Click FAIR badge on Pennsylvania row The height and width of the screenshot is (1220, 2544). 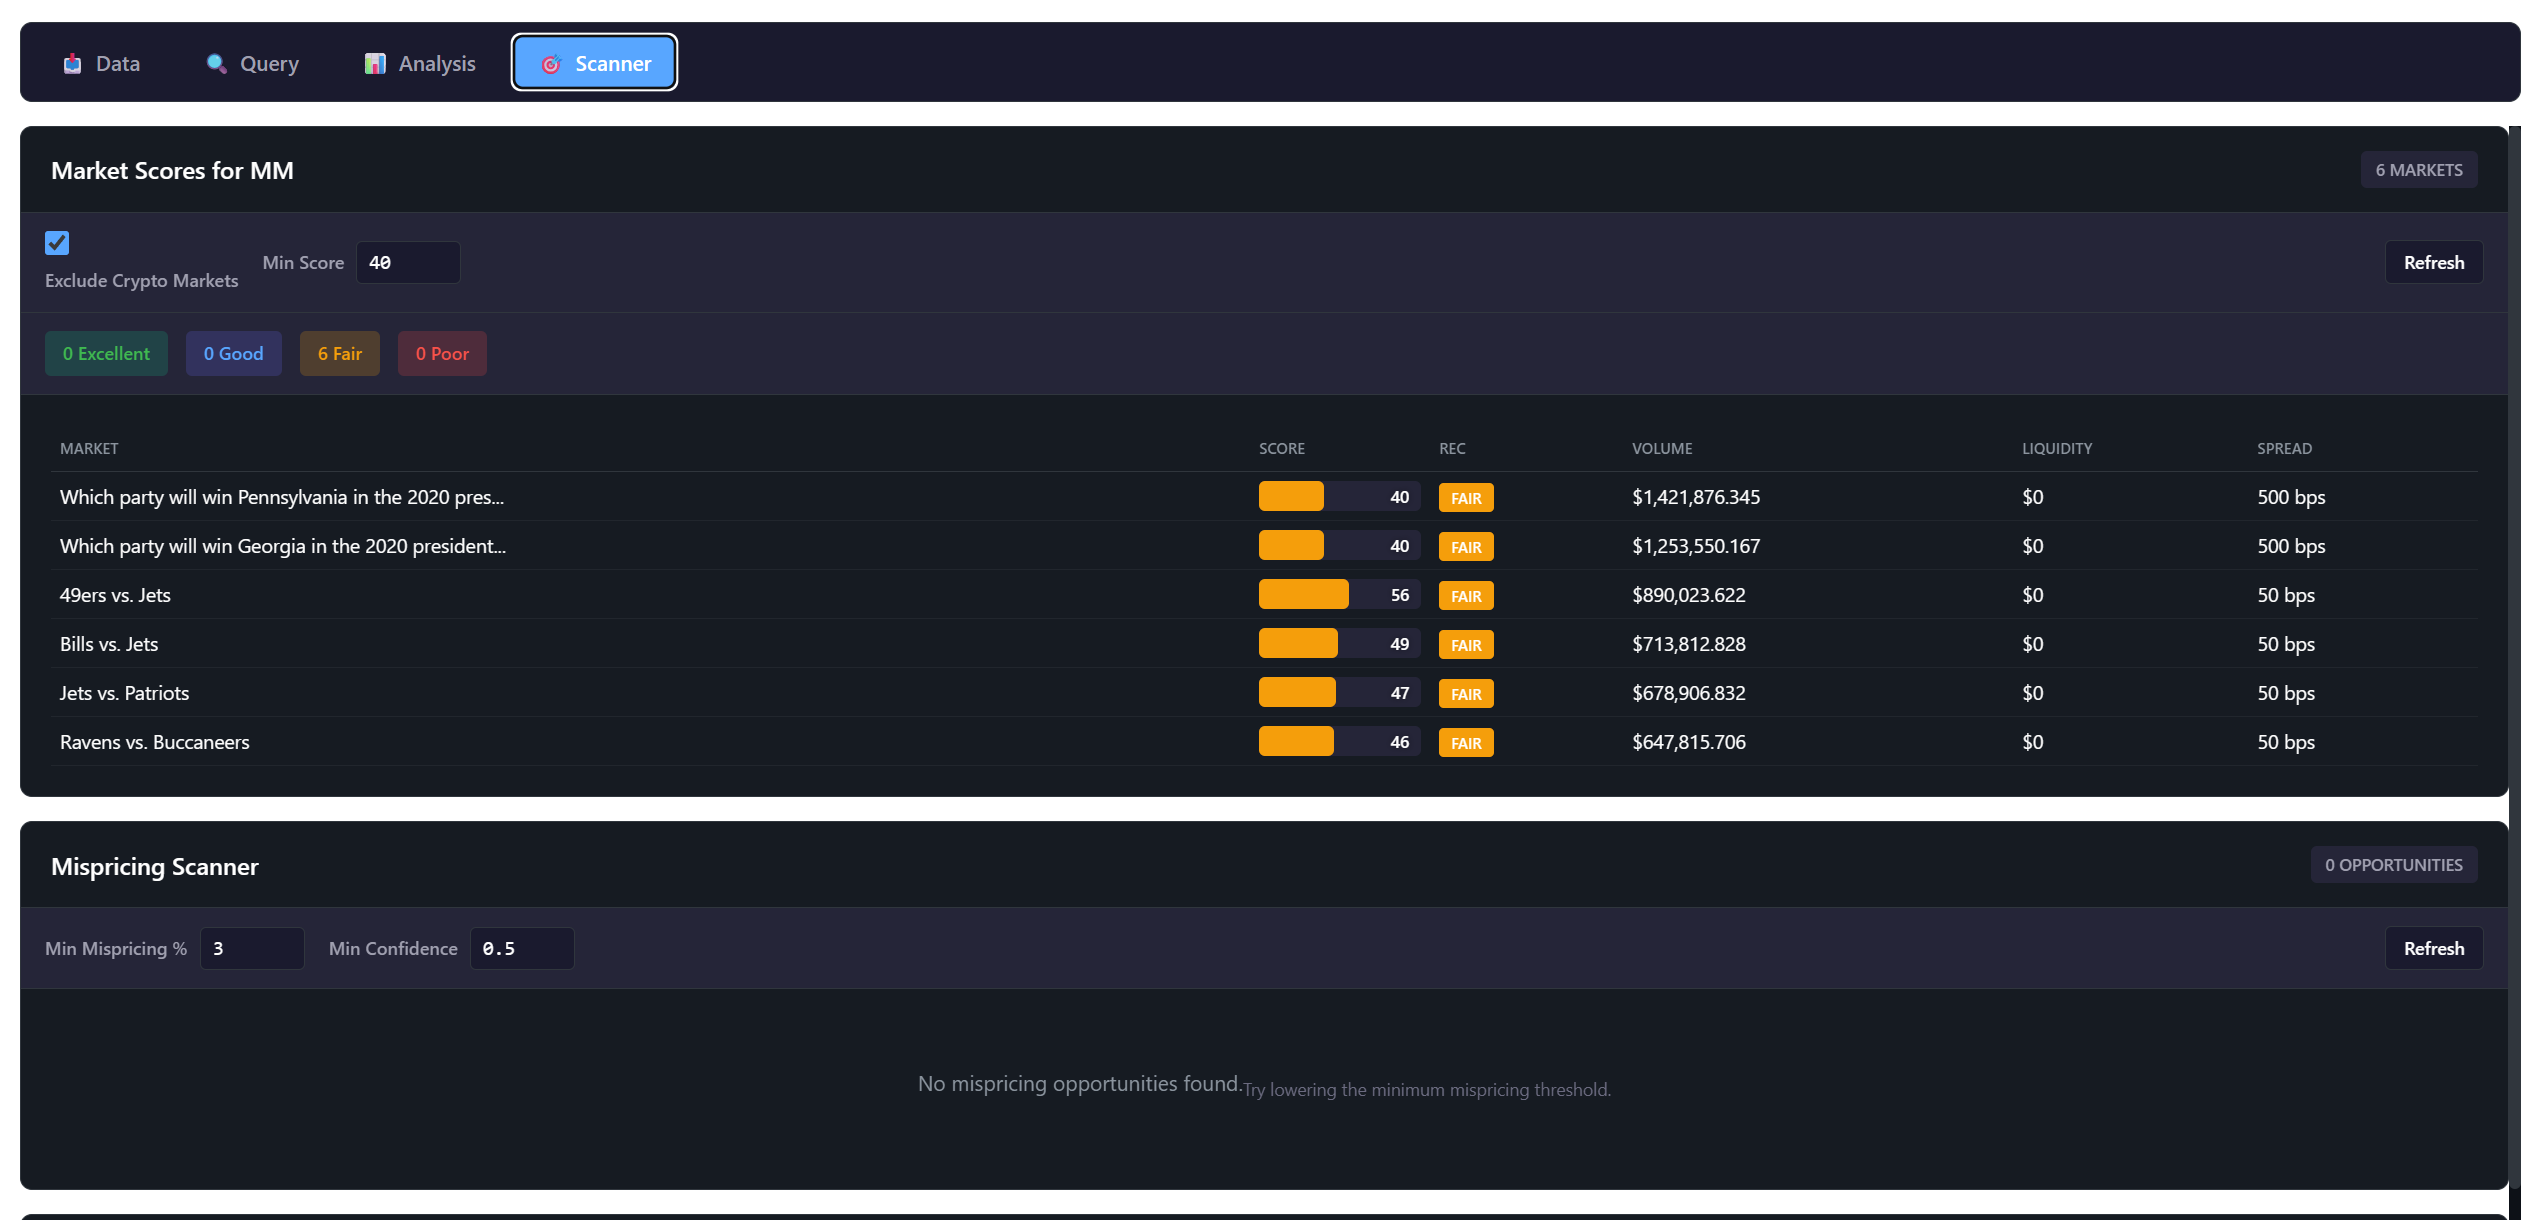[1466, 498]
